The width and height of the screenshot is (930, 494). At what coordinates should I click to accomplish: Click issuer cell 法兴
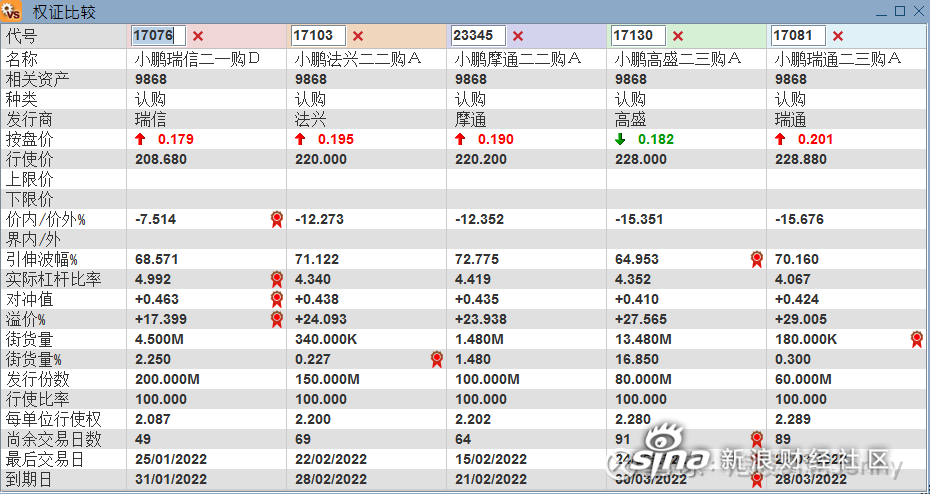pos(310,120)
